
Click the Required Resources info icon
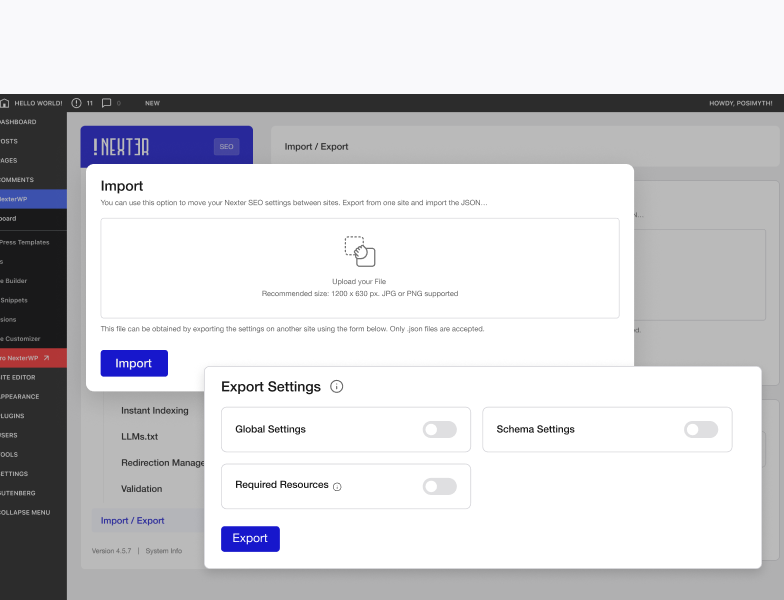coord(338,487)
